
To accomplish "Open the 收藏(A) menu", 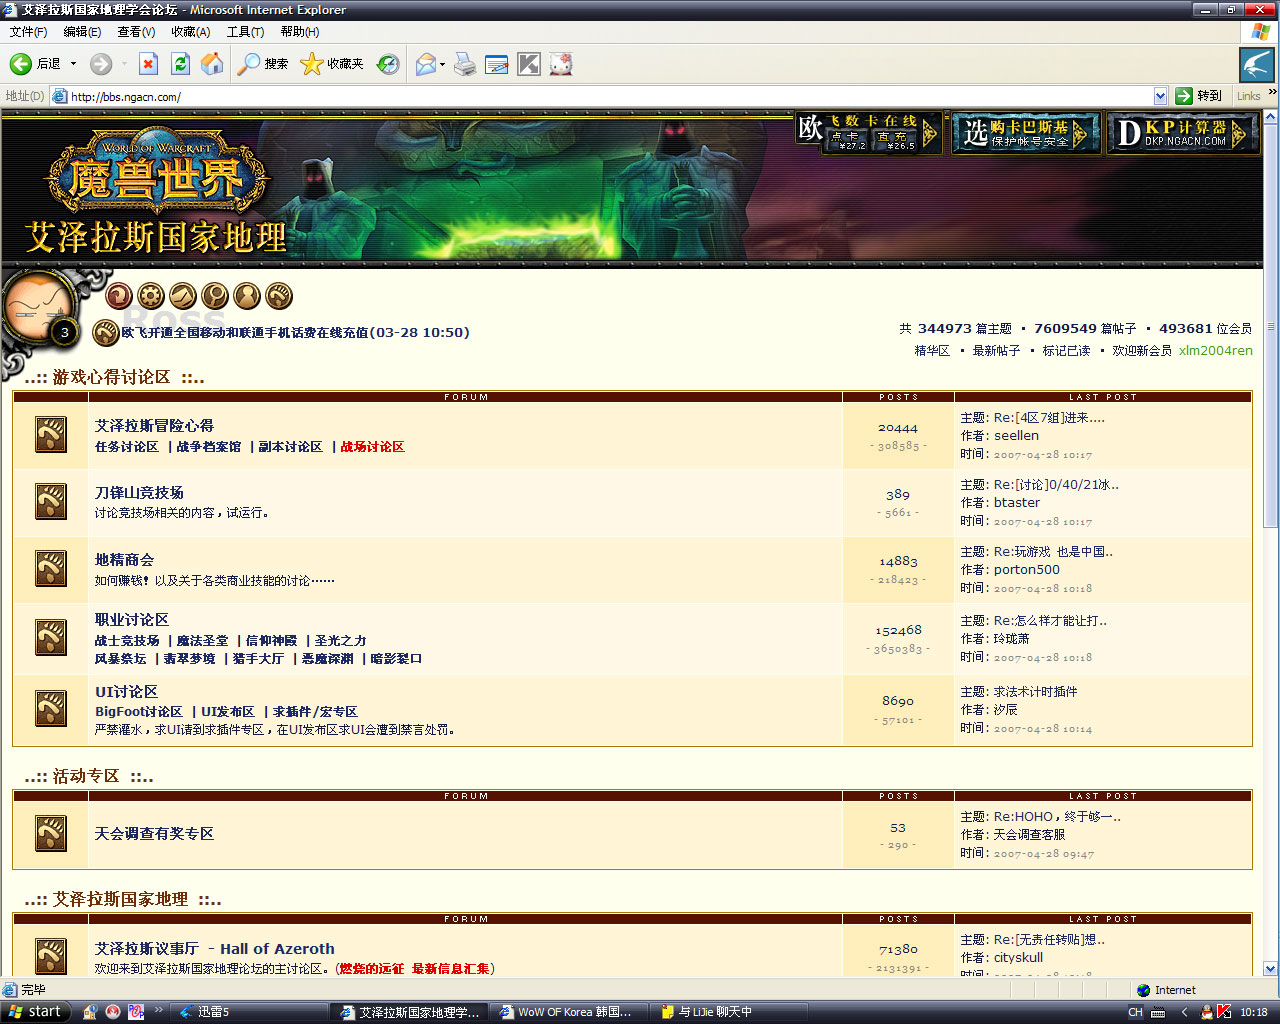I will tap(190, 32).
